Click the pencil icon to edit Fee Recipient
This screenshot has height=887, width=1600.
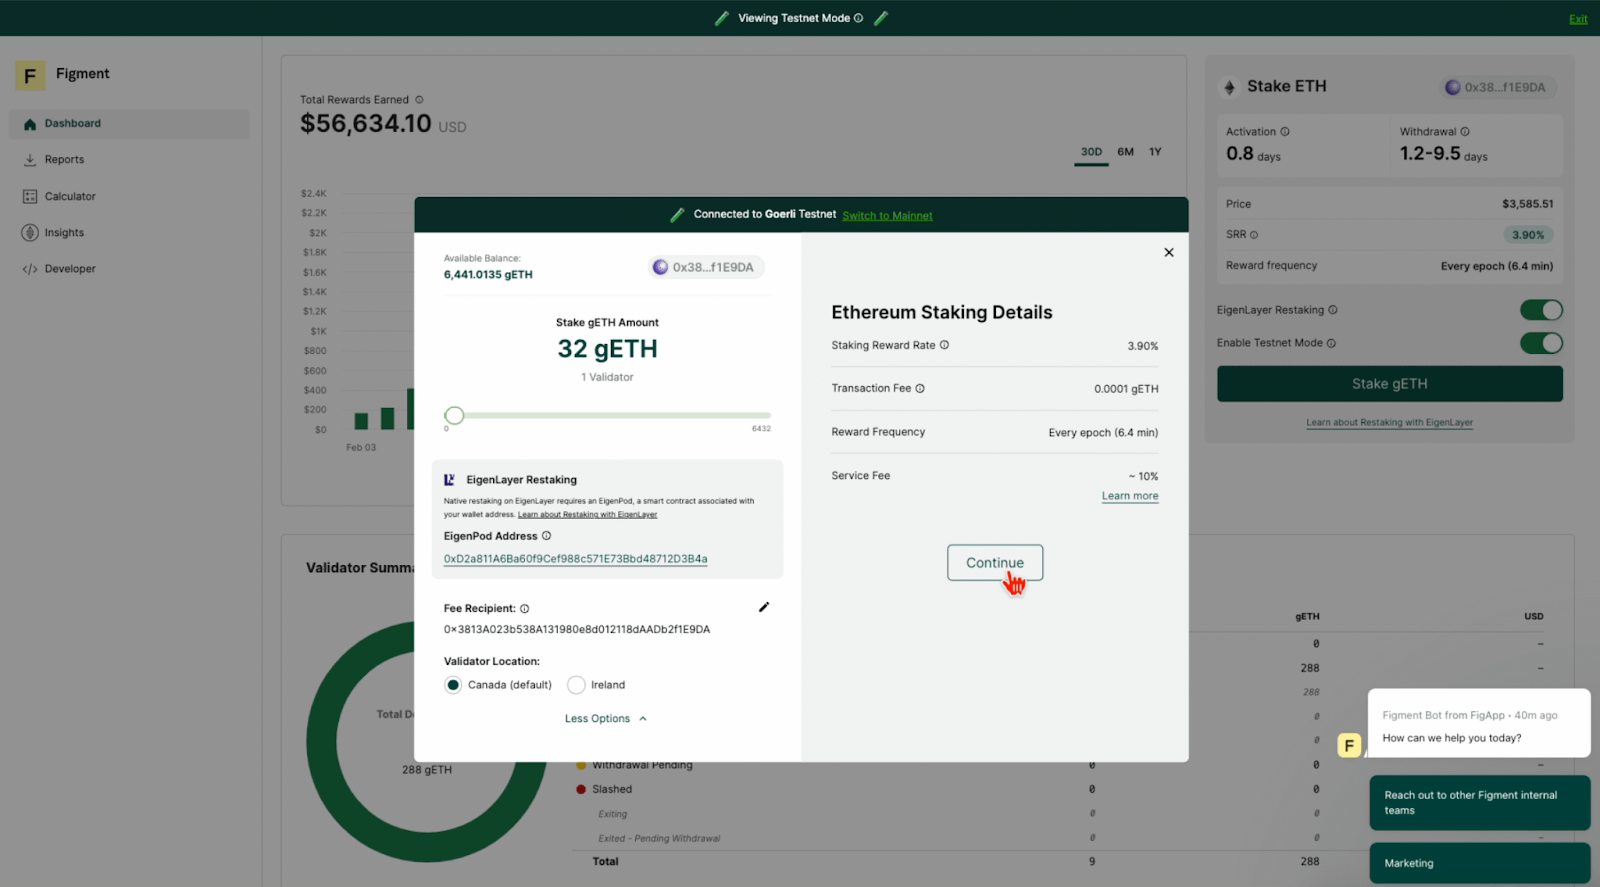point(764,607)
